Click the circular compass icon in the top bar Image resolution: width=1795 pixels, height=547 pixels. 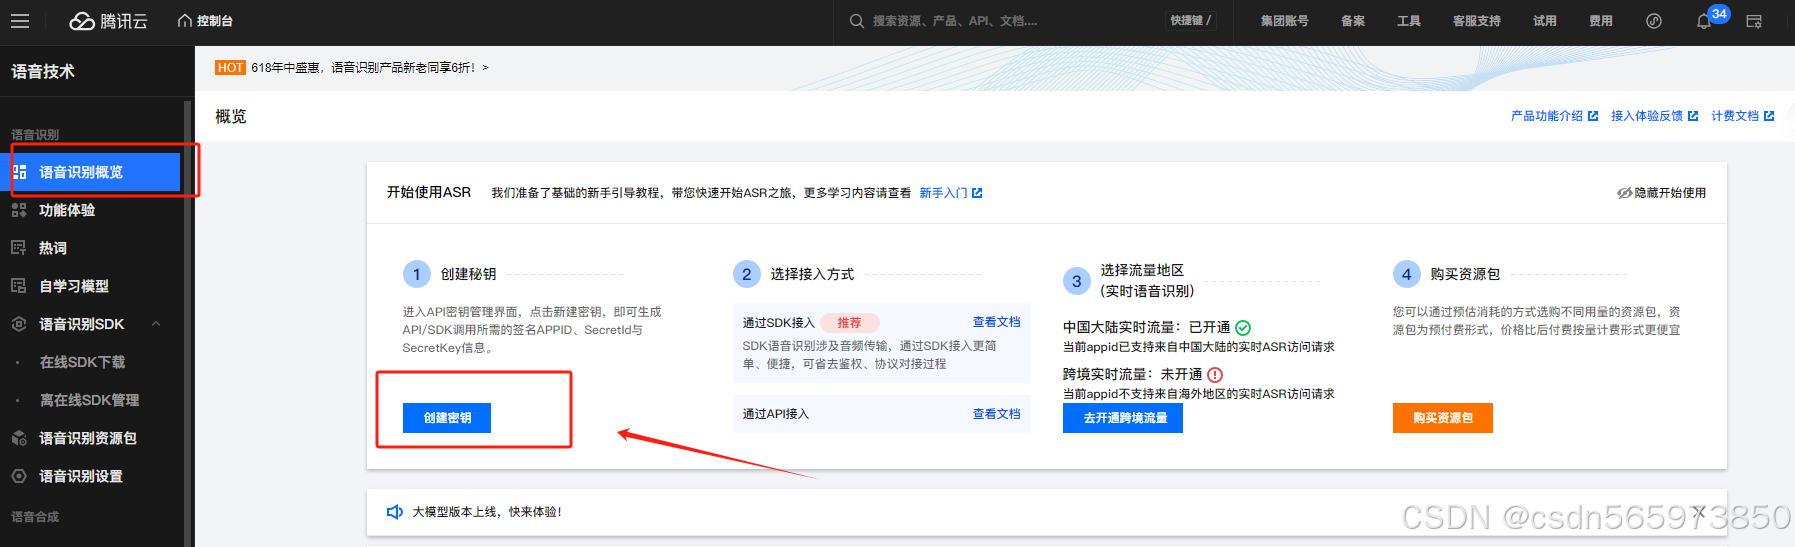click(1654, 21)
